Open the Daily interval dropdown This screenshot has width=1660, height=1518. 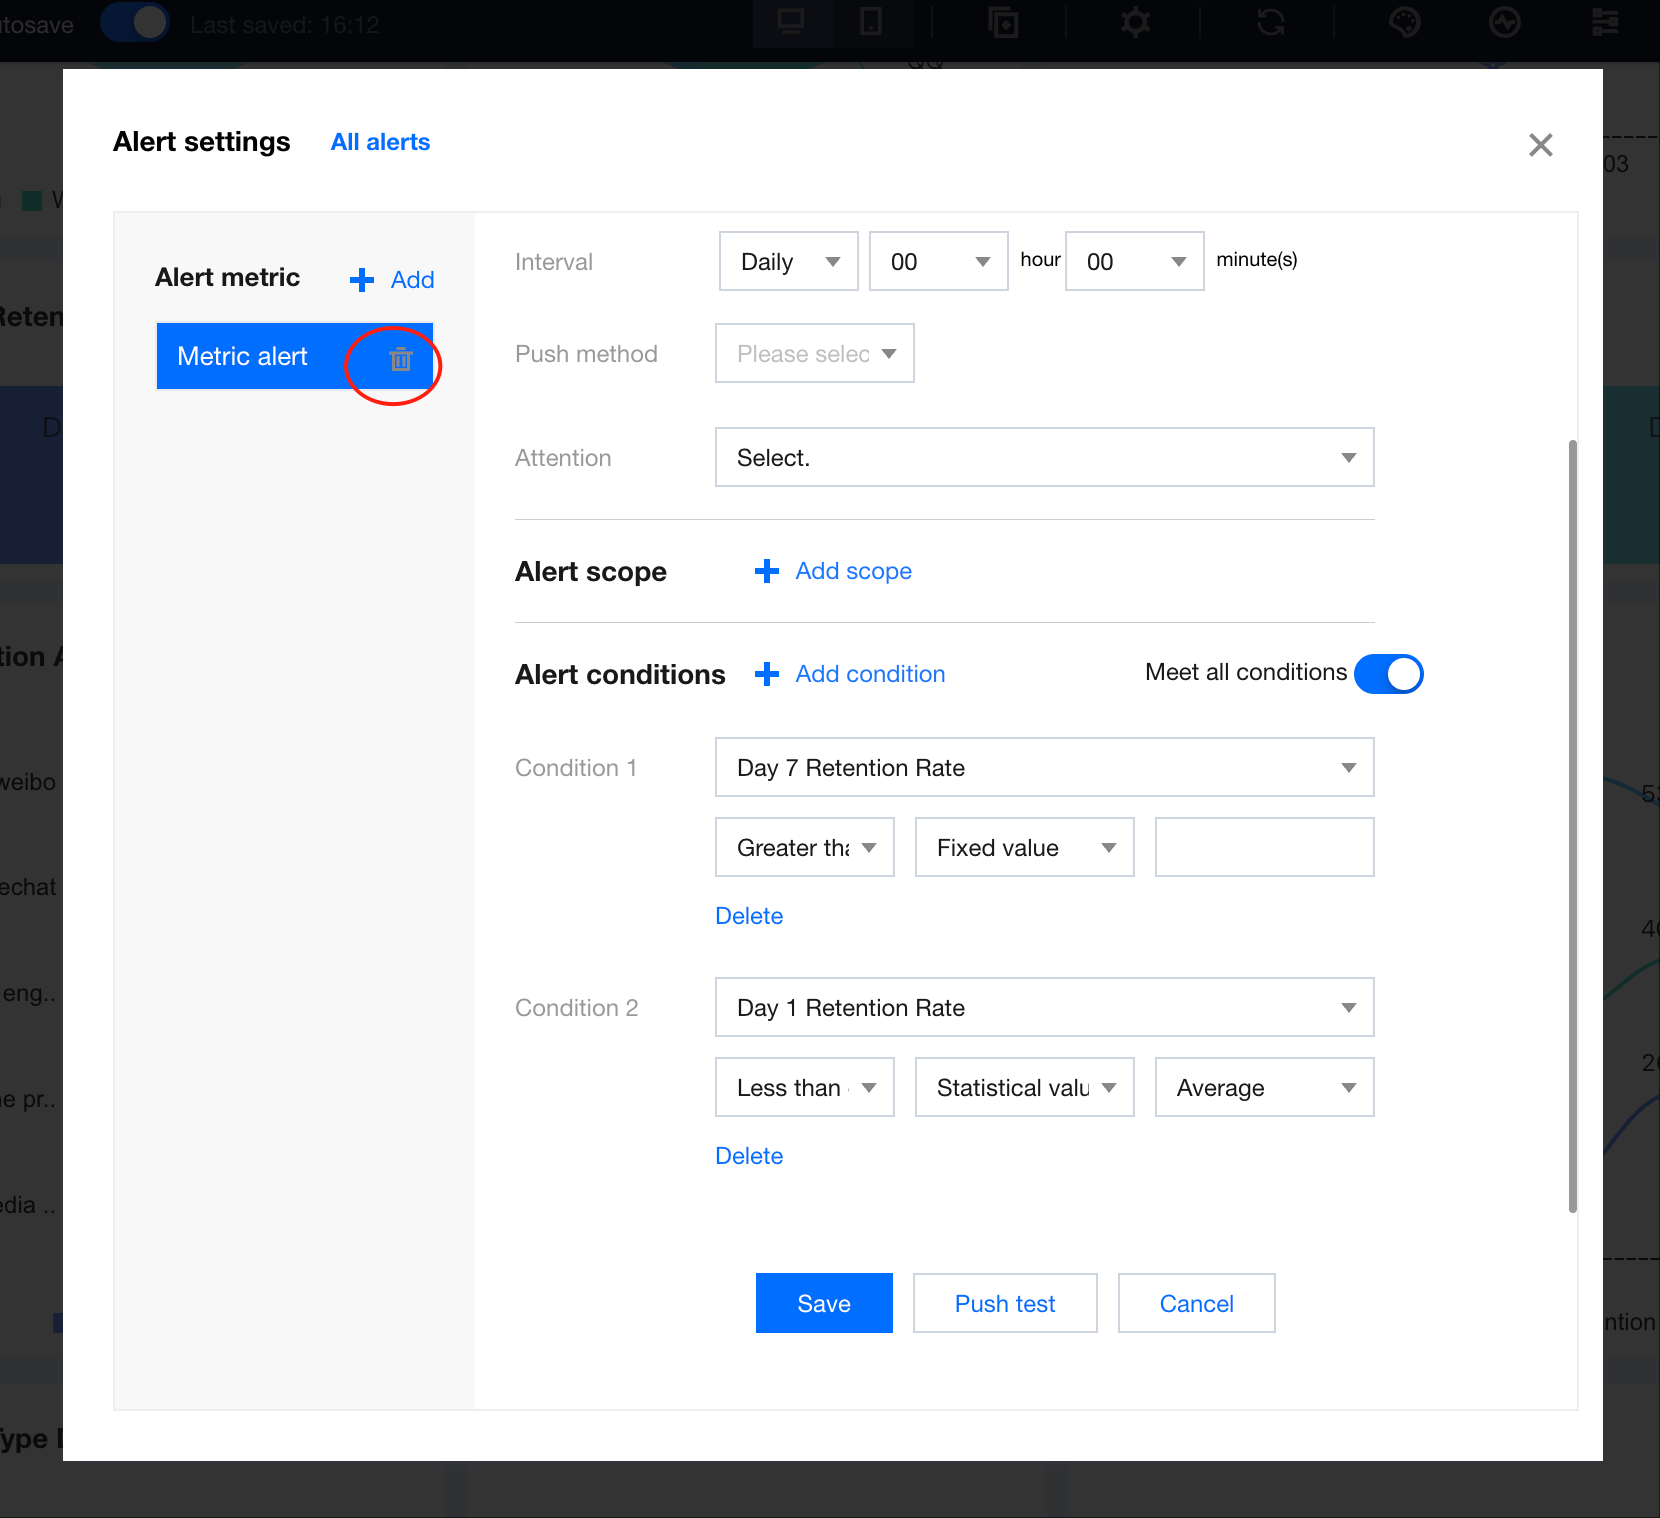[788, 262]
